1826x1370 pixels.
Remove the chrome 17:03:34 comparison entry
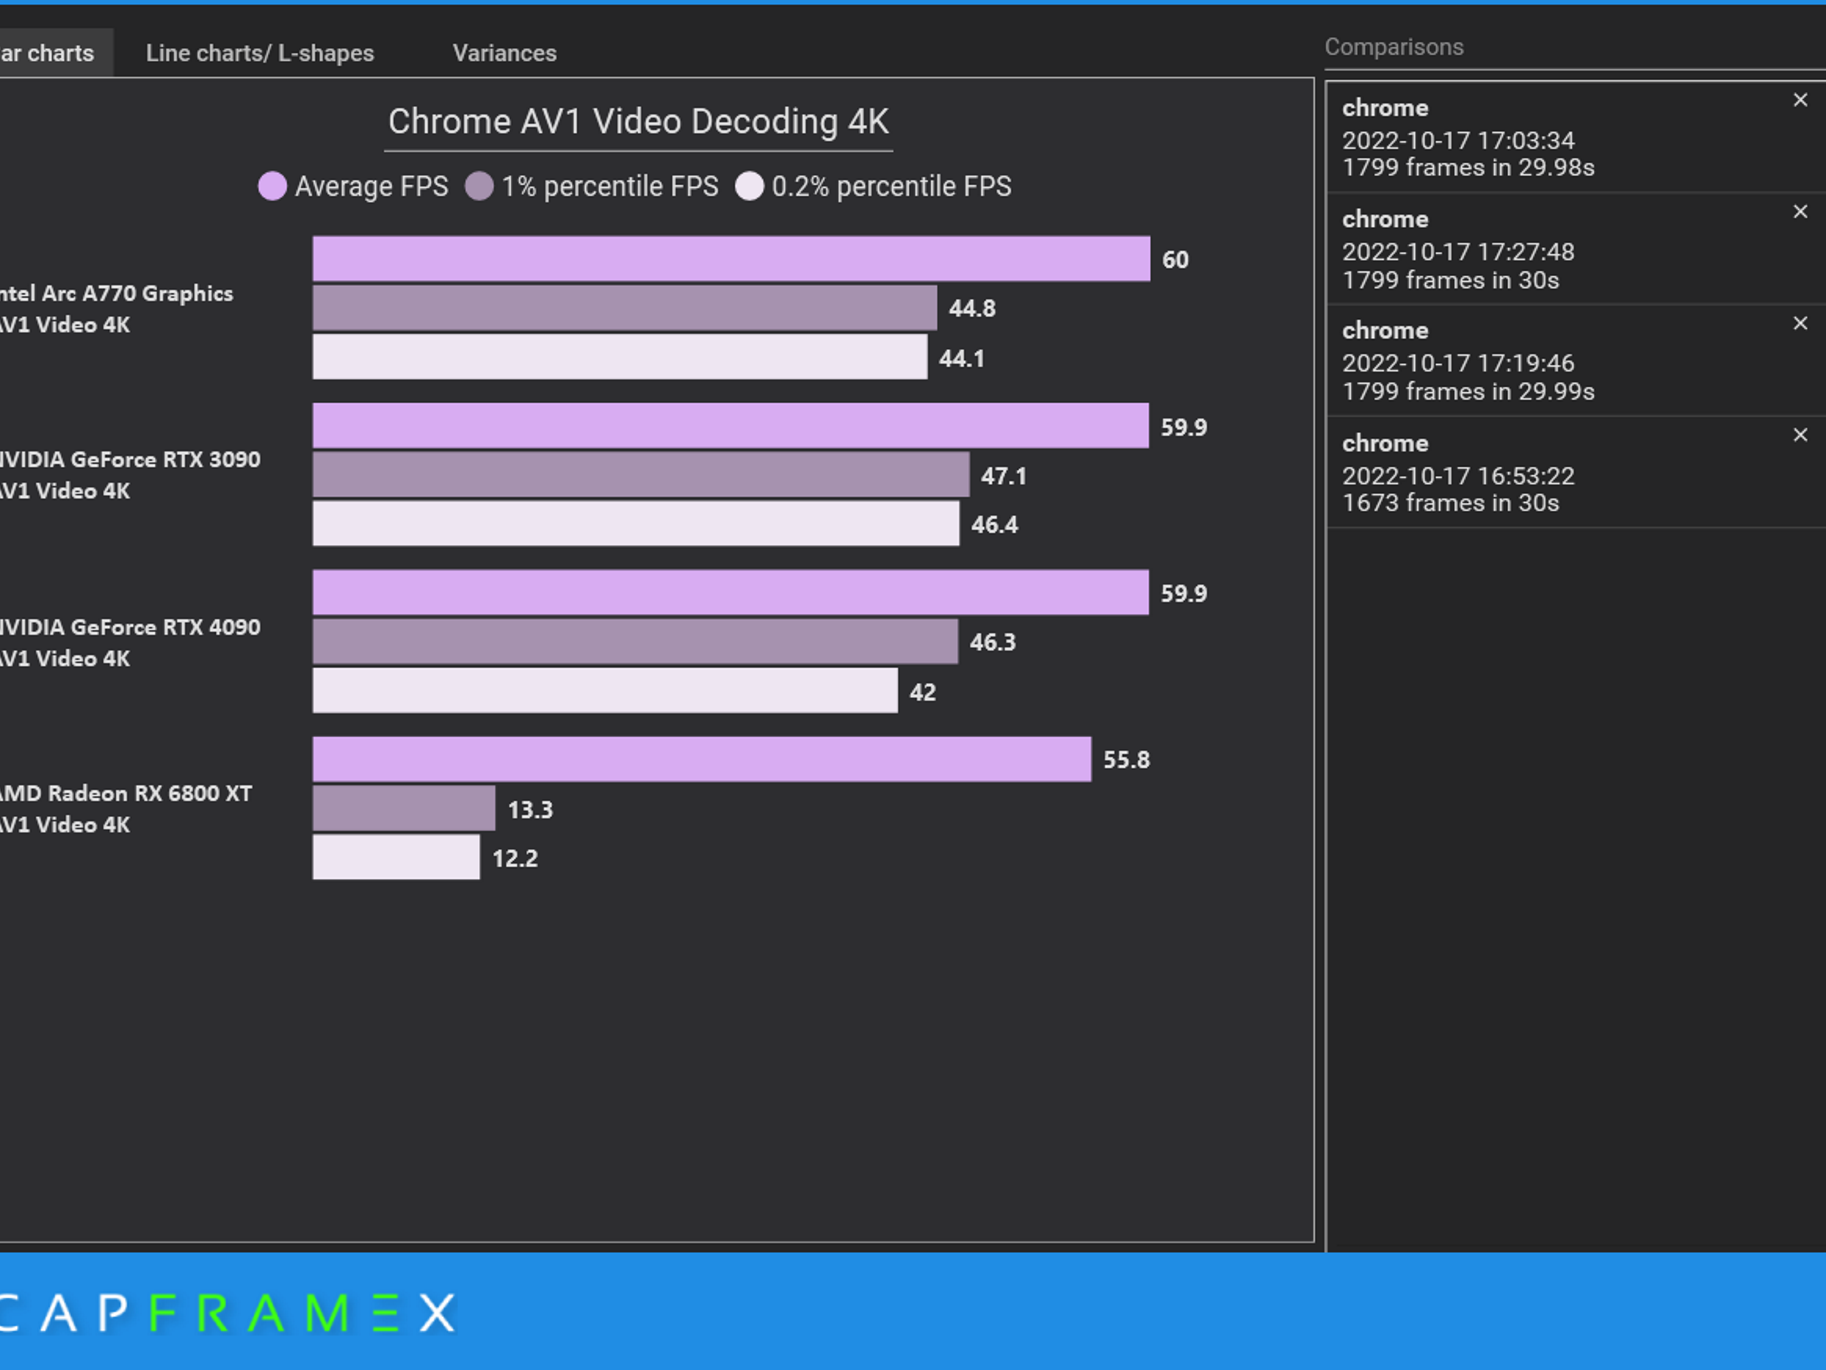1800,100
